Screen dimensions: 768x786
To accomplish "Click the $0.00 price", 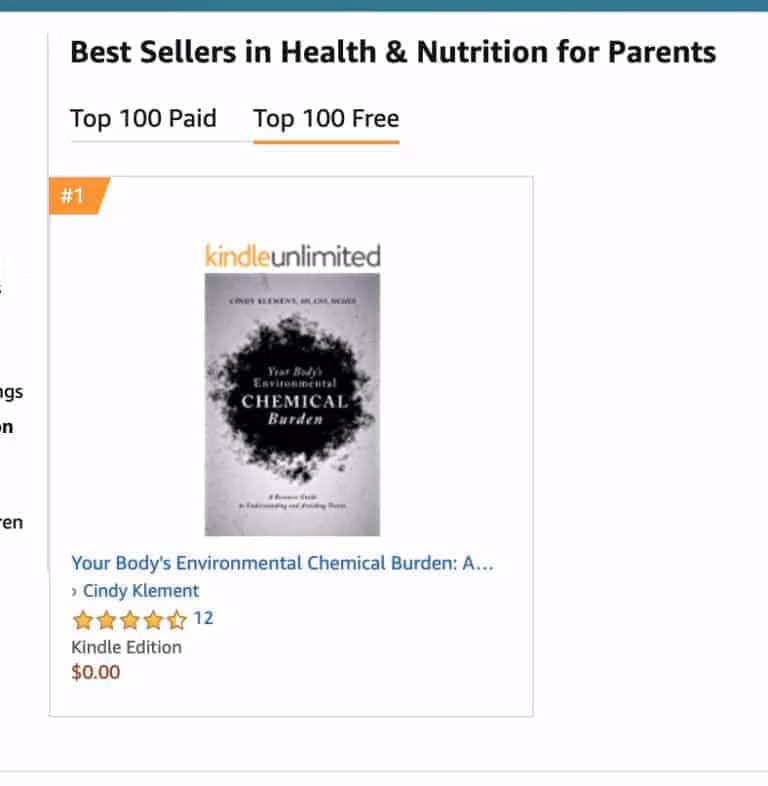I will [x=96, y=672].
